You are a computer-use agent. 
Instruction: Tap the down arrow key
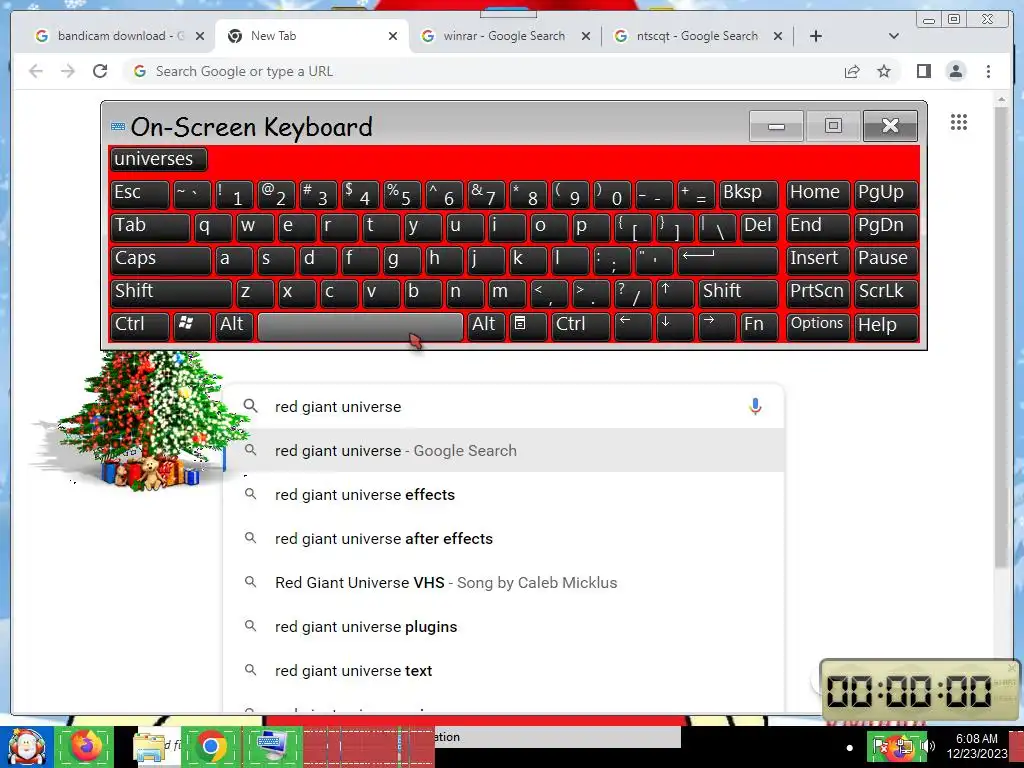point(675,326)
